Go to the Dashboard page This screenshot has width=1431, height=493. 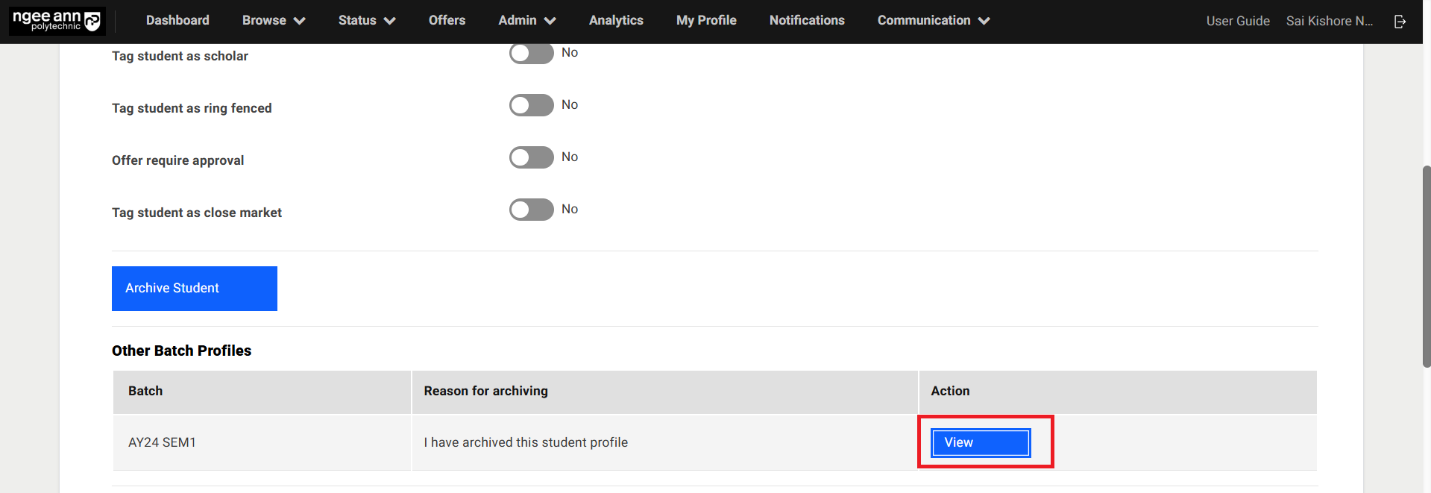pyautogui.click(x=178, y=21)
